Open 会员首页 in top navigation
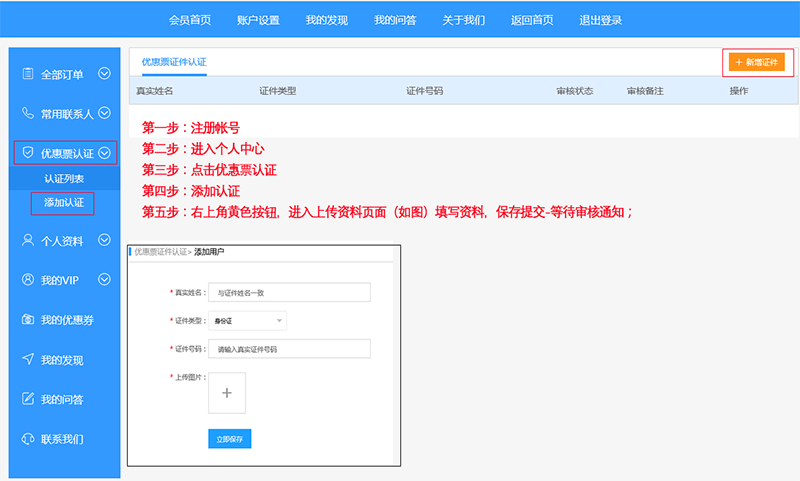This screenshot has width=800, height=481. point(190,20)
